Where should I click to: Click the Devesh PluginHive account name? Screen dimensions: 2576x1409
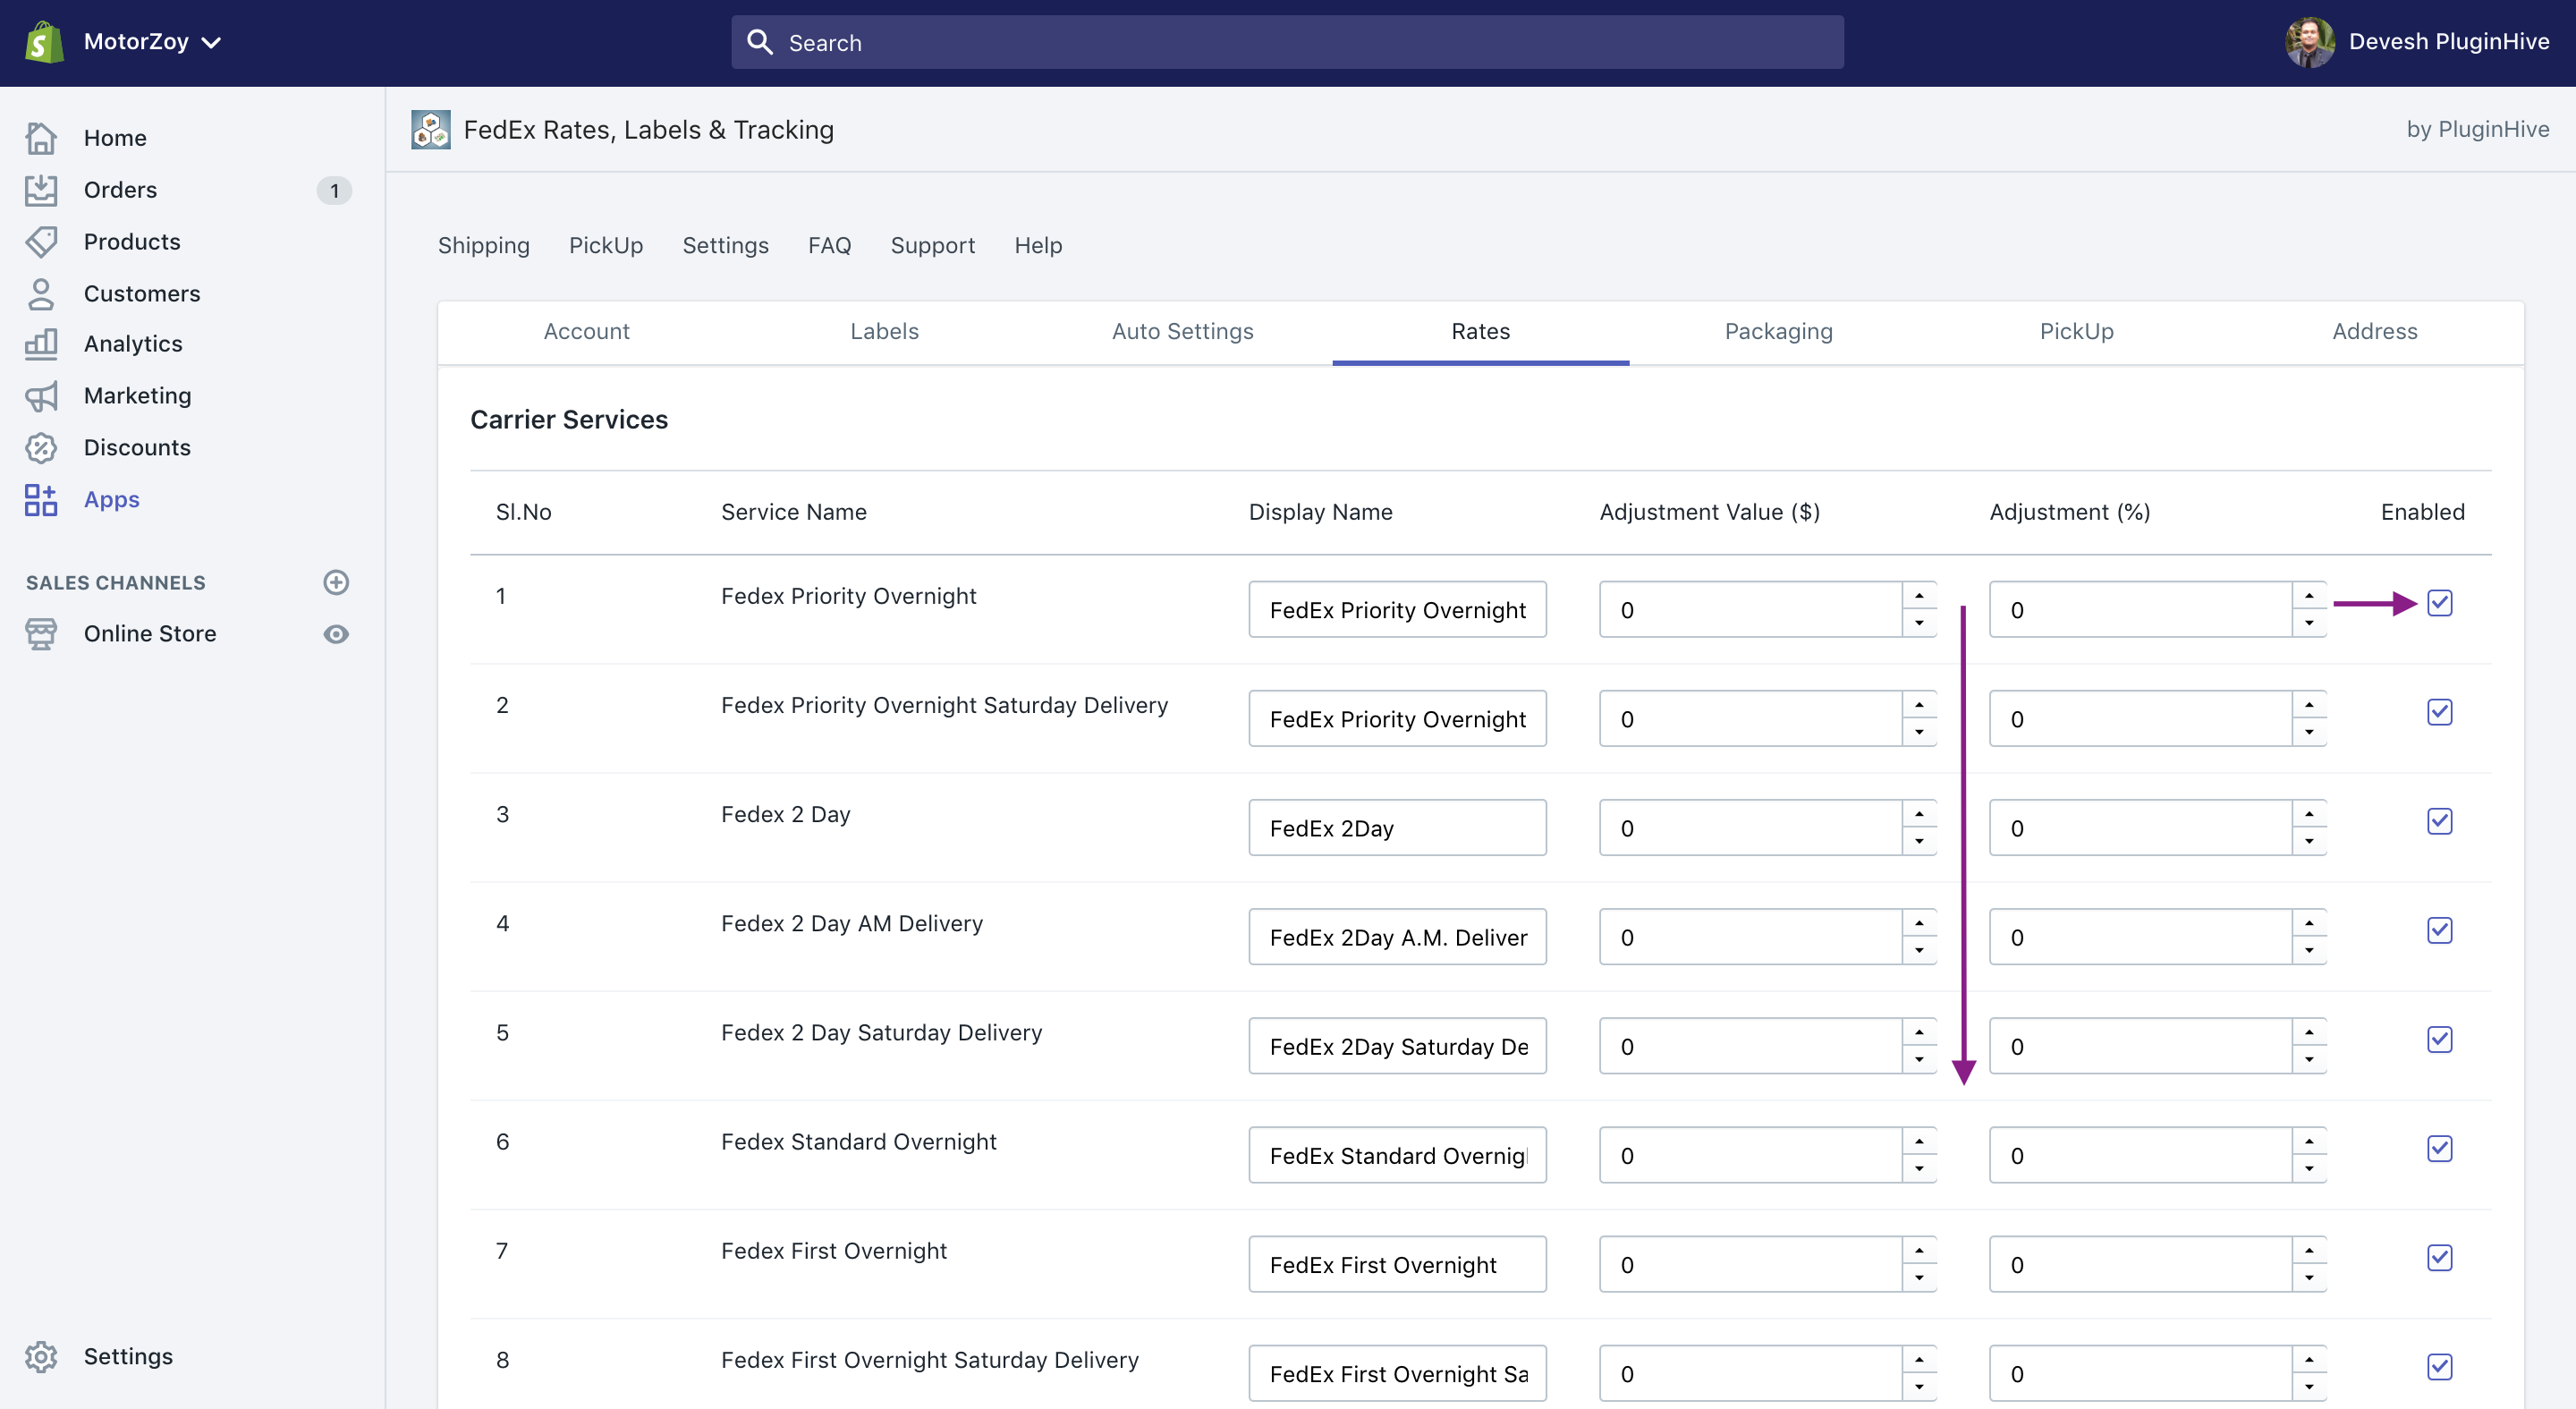[x=2449, y=42]
